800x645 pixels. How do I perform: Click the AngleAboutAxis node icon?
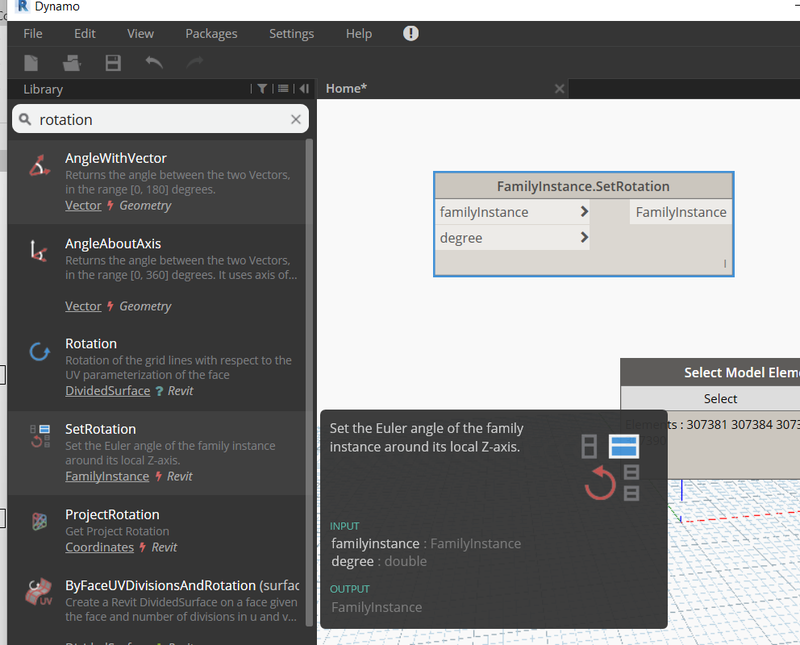[39, 251]
